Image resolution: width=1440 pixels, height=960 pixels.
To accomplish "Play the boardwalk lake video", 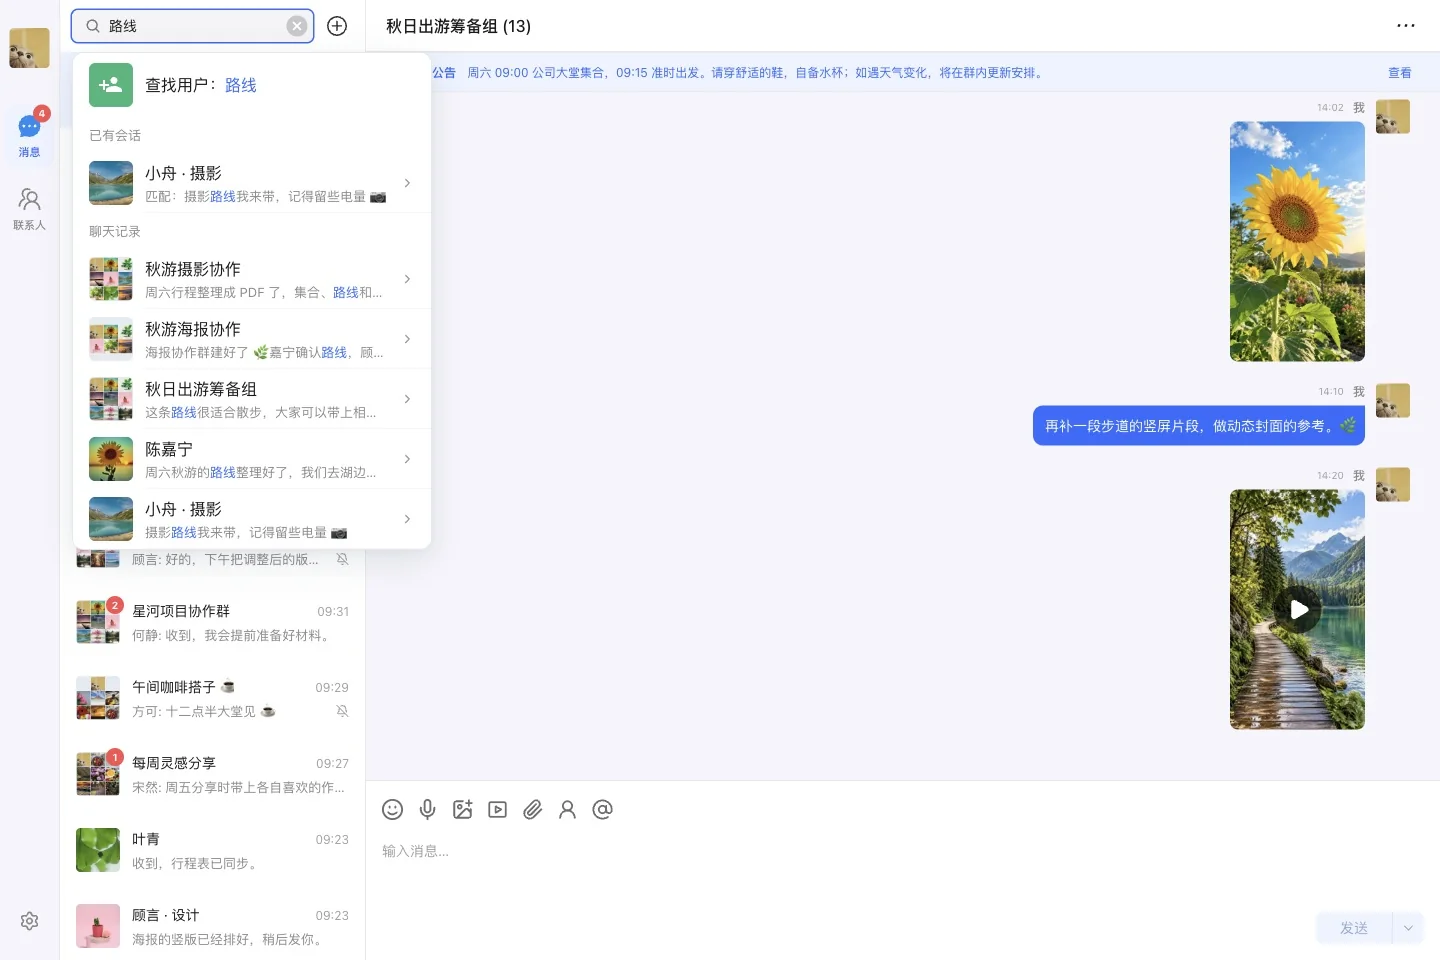I will (1298, 609).
